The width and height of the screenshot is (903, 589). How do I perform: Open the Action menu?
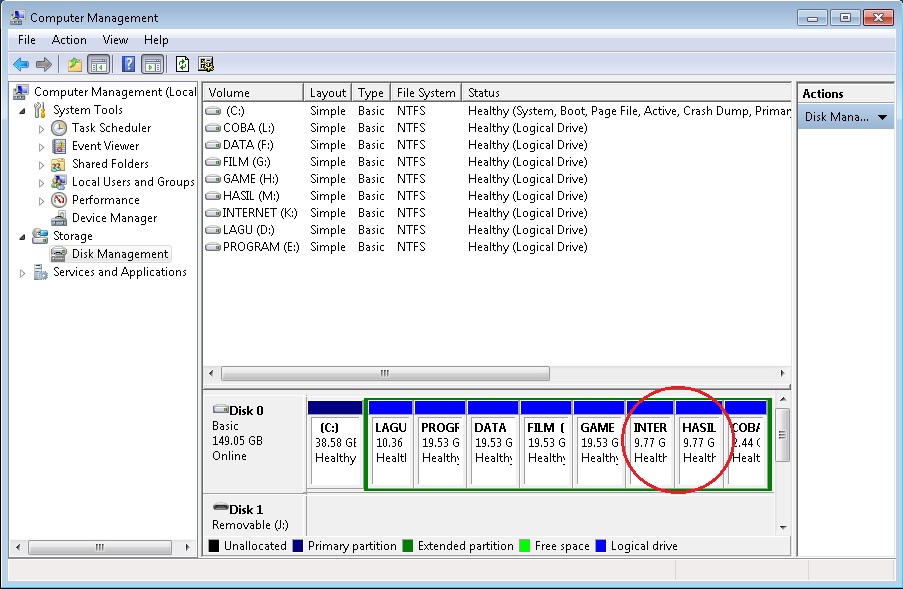69,40
